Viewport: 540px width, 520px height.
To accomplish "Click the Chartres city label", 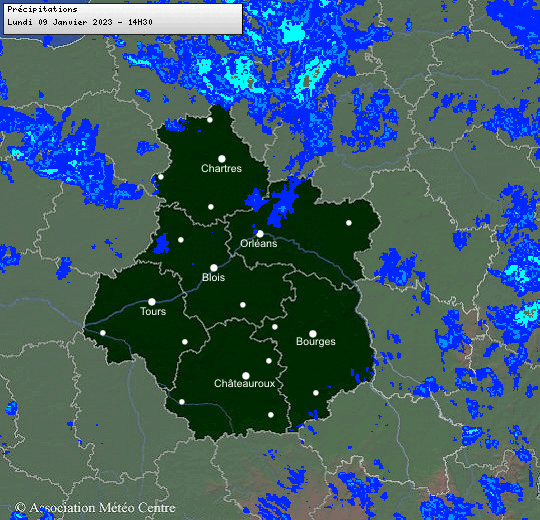I will tap(221, 168).
